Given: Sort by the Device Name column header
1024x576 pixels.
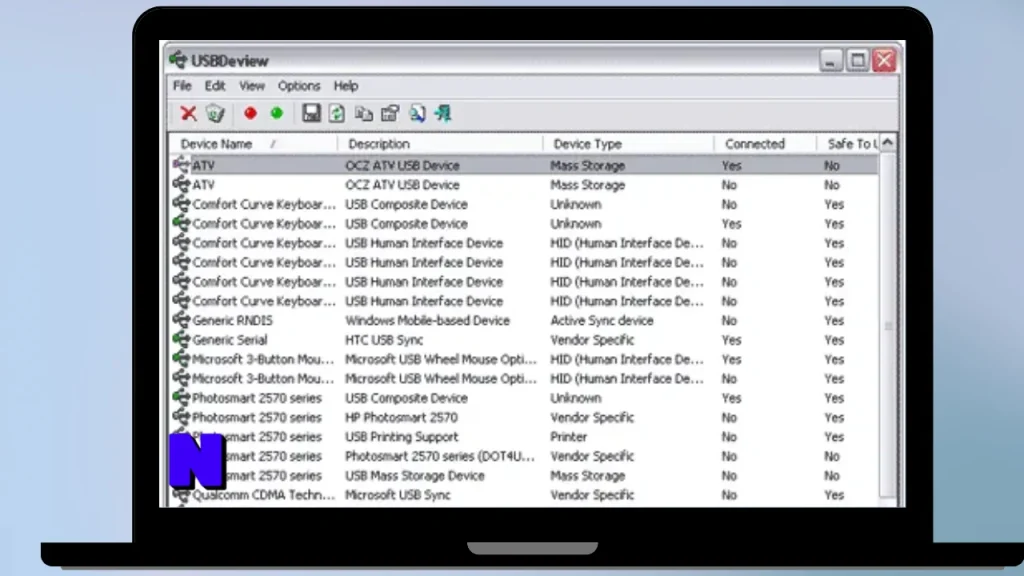Looking at the screenshot, I should click(253, 144).
